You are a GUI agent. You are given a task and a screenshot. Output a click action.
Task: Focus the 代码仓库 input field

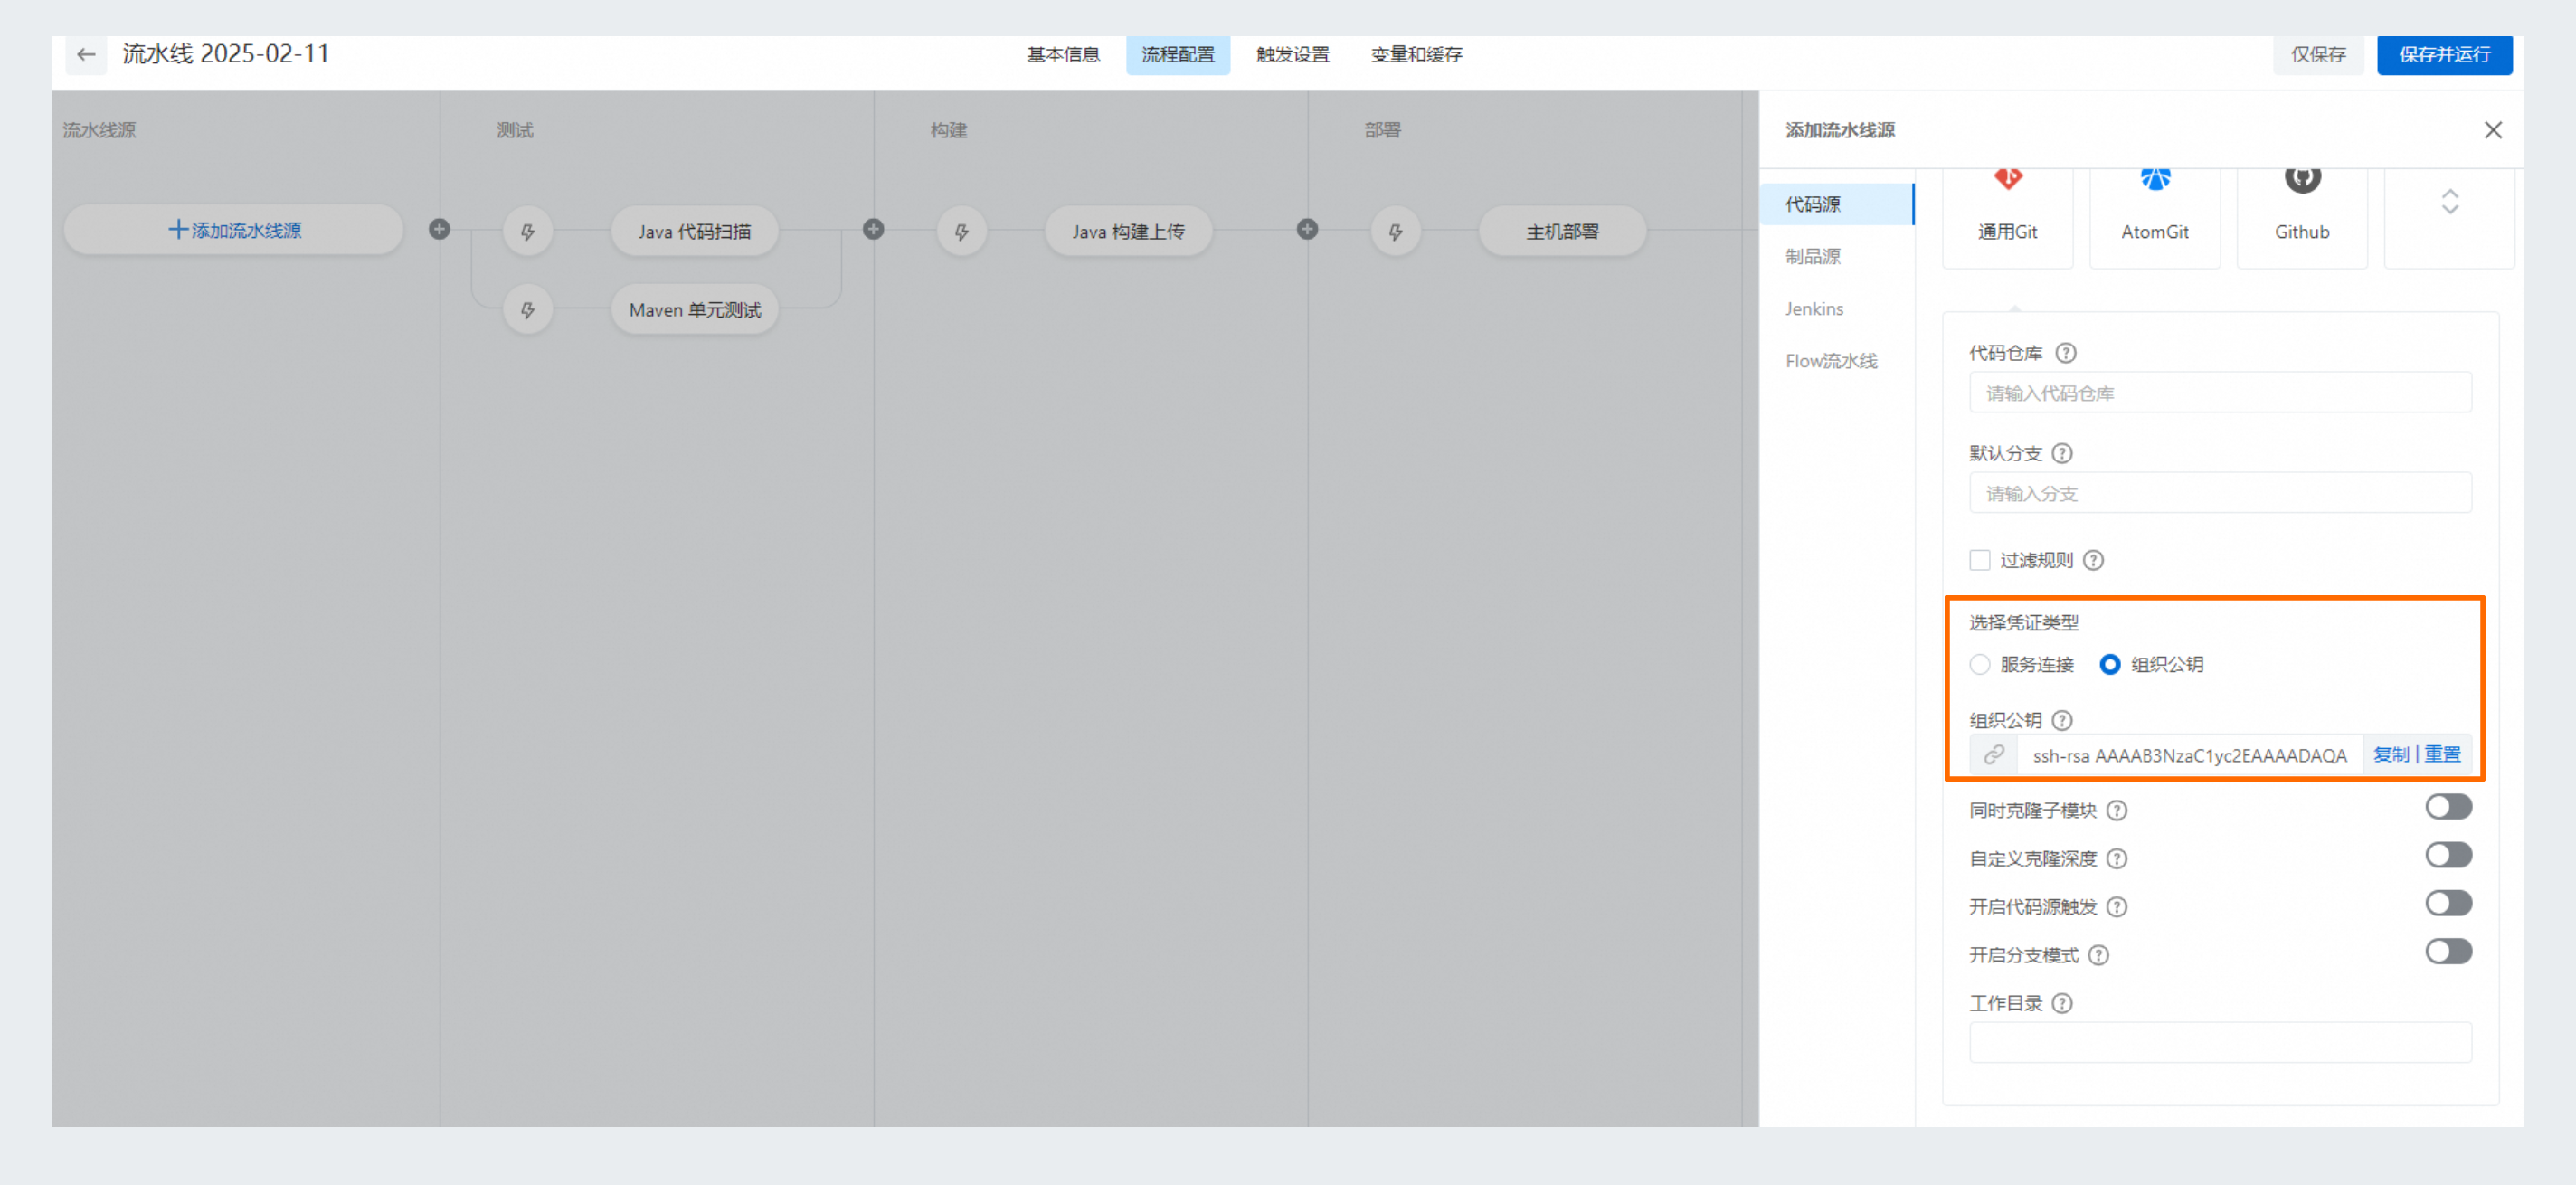tap(2220, 393)
